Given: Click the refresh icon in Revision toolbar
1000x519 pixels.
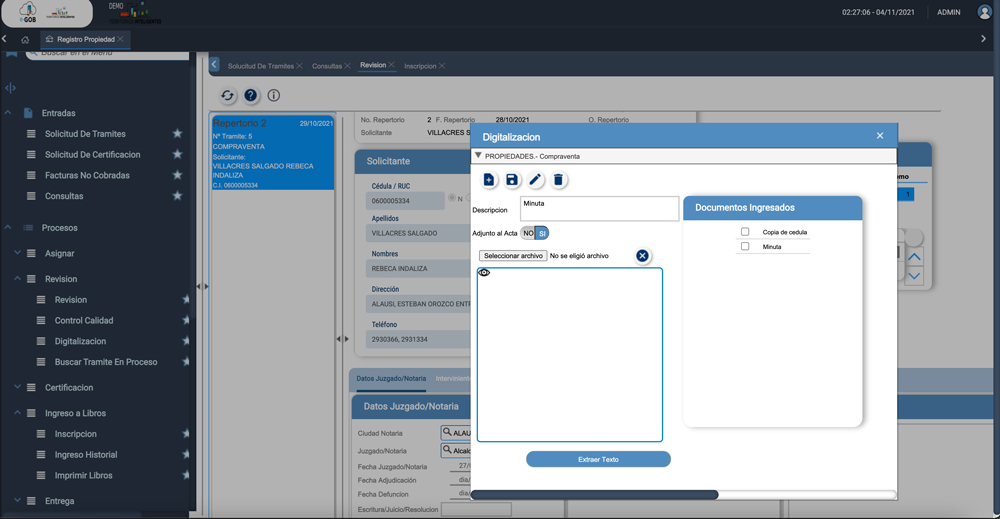Looking at the screenshot, I should point(228,96).
